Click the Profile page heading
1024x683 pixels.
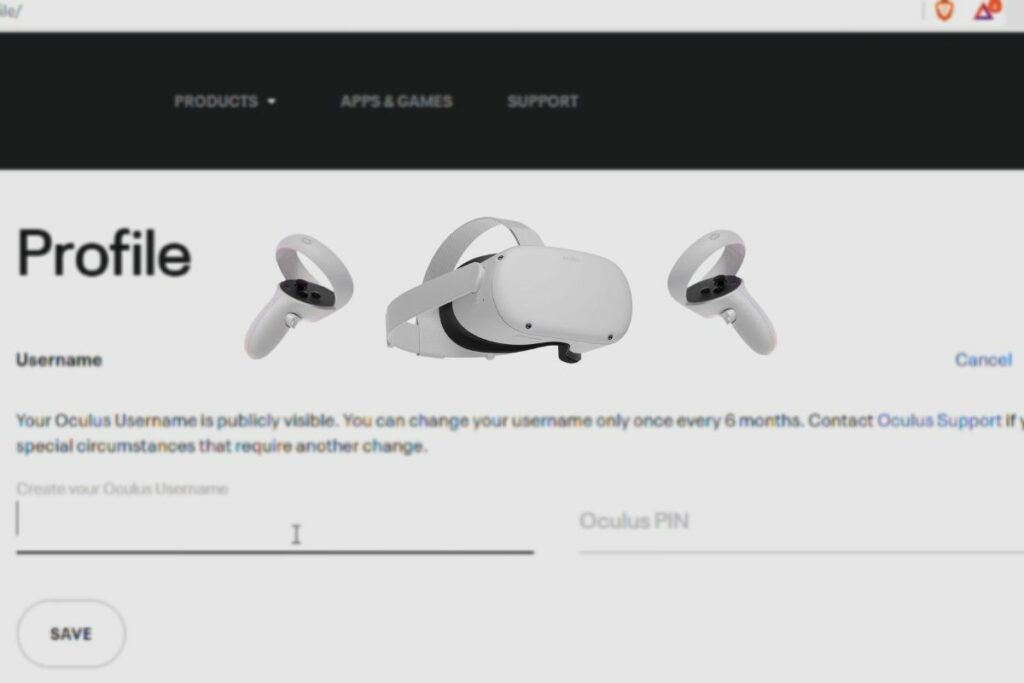click(103, 253)
